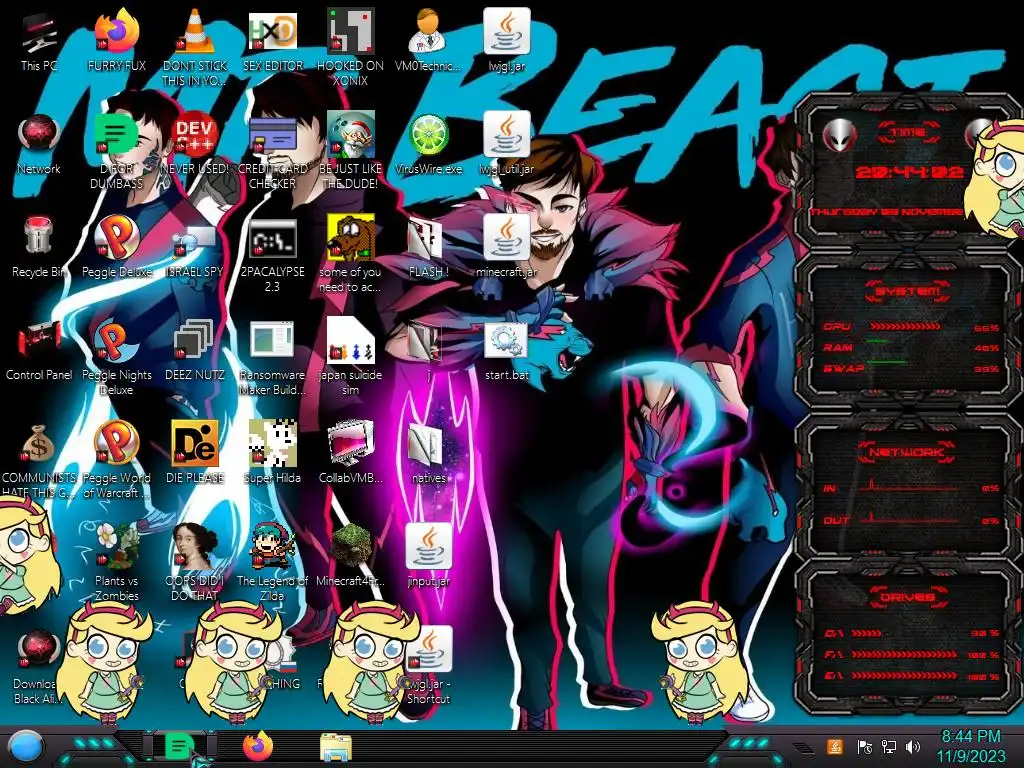Viewport: 1024px width, 768px height.
Task: Click the volume speaker tray icon
Action: coord(913,746)
